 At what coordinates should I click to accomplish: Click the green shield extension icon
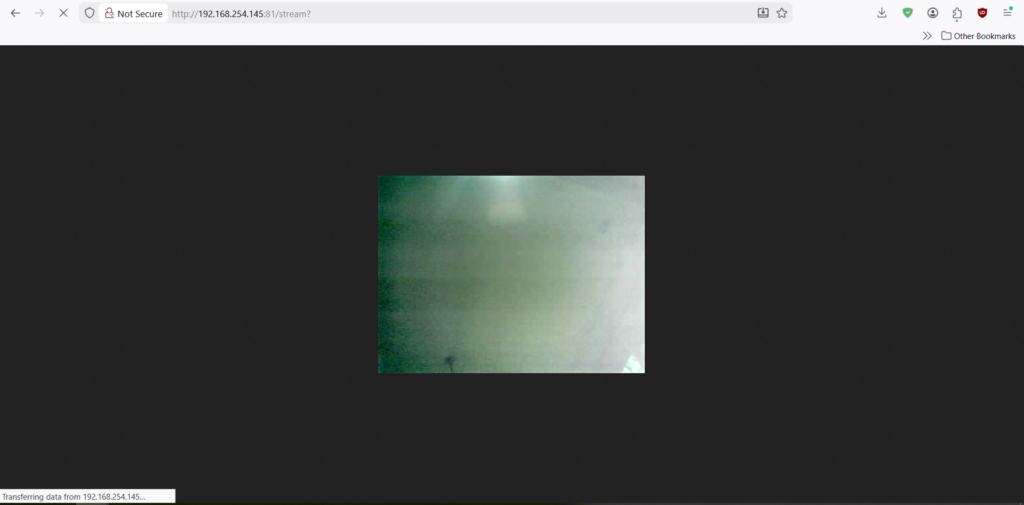pos(908,13)
